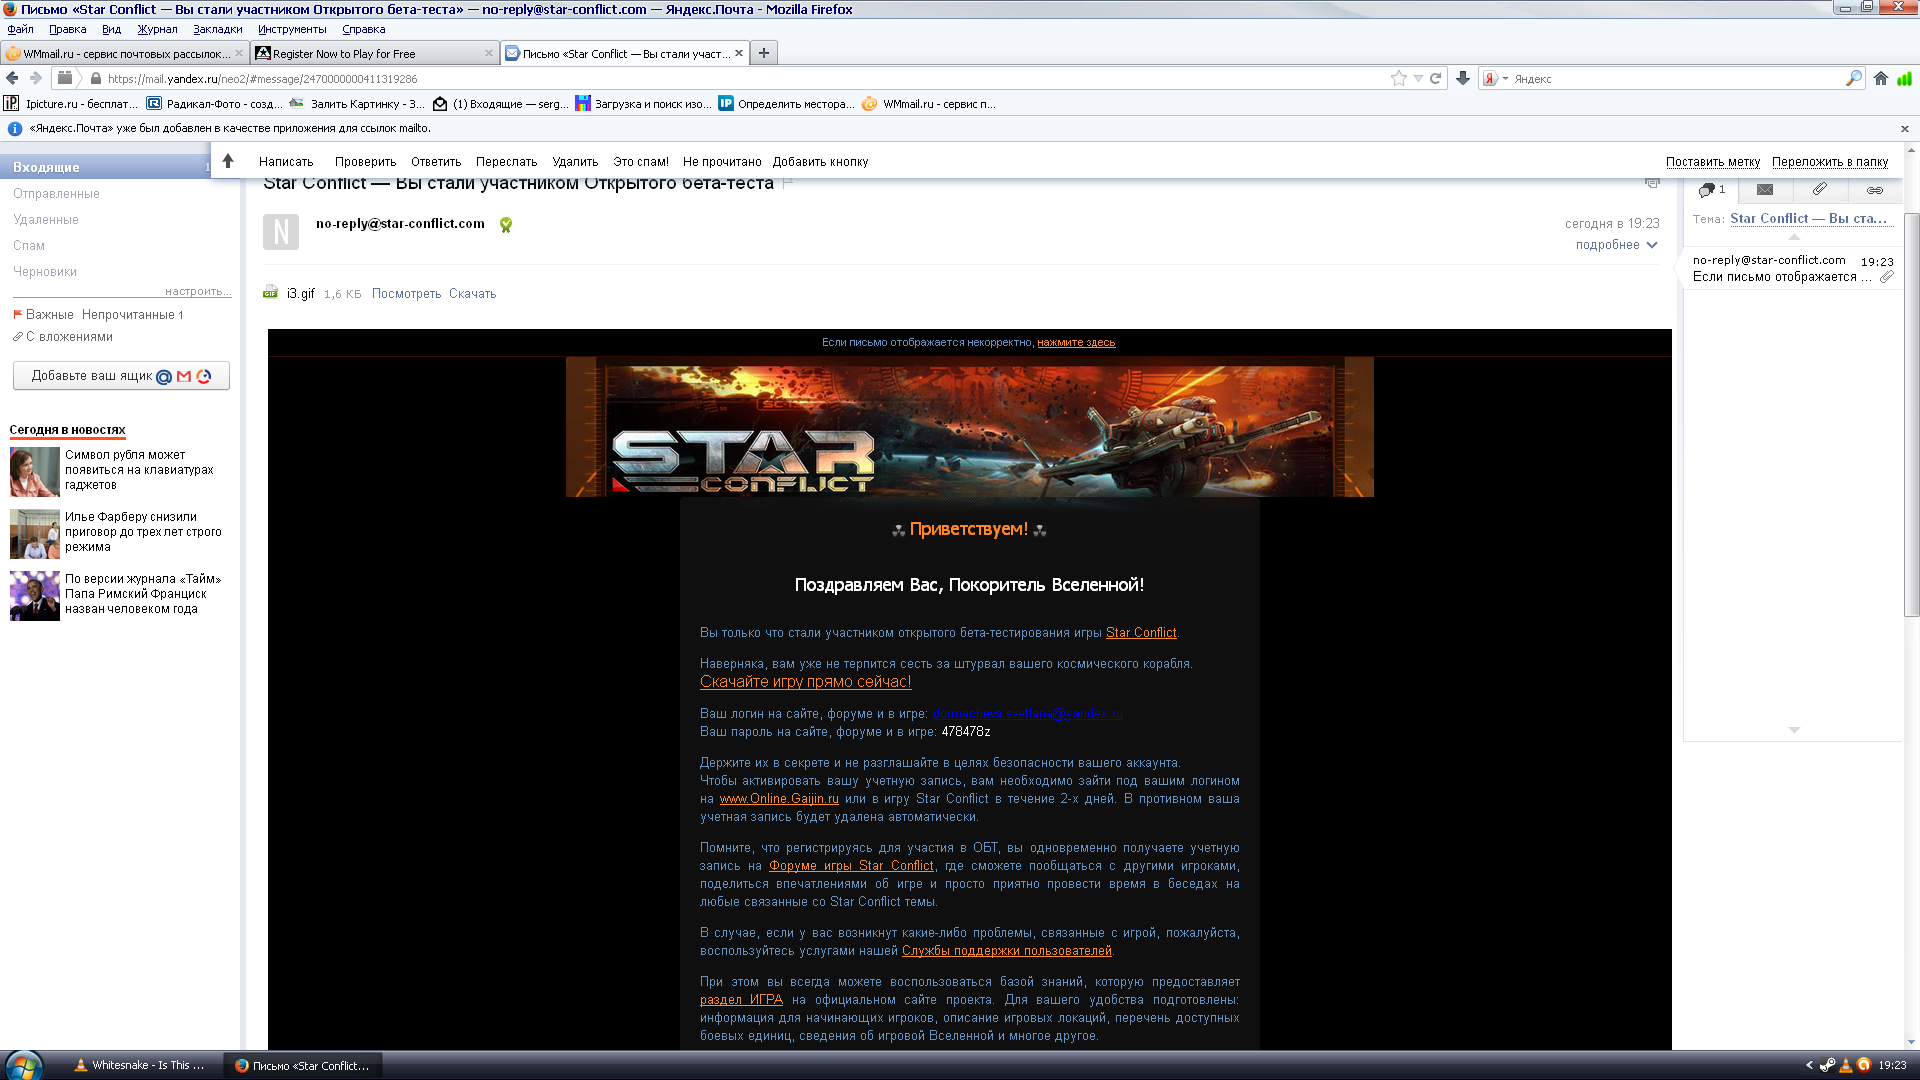
Task: Click the sender avatar N icon
Action: pos(281,232)
